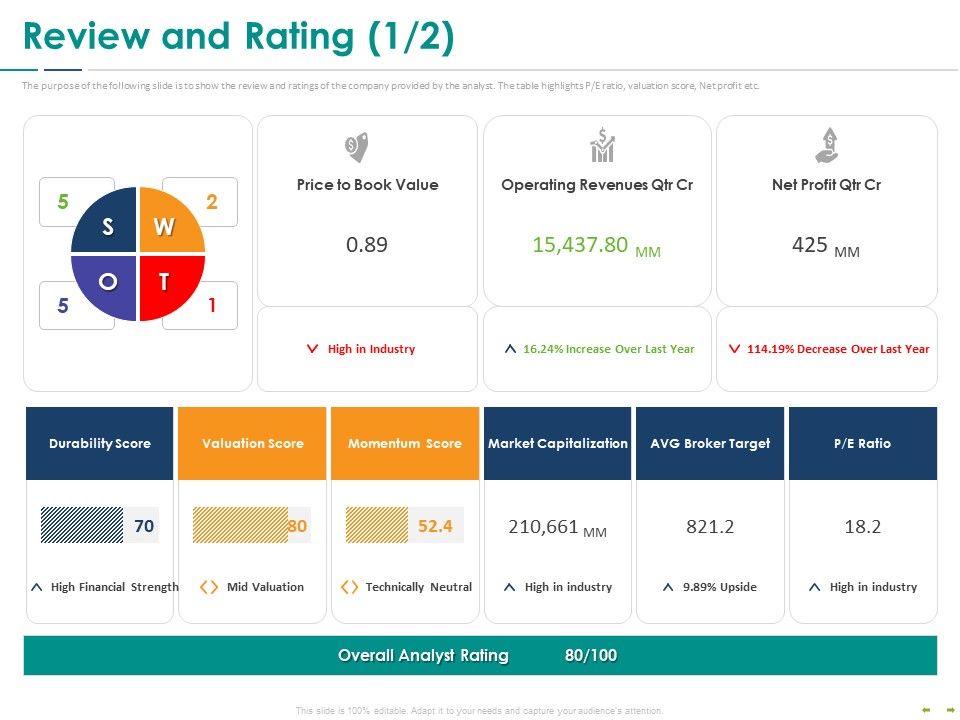Click the orange neutral chevrons beside Mid Valuation
This screenshot has width=960, height=720.
pyautogui.click(x=209, y=587)
